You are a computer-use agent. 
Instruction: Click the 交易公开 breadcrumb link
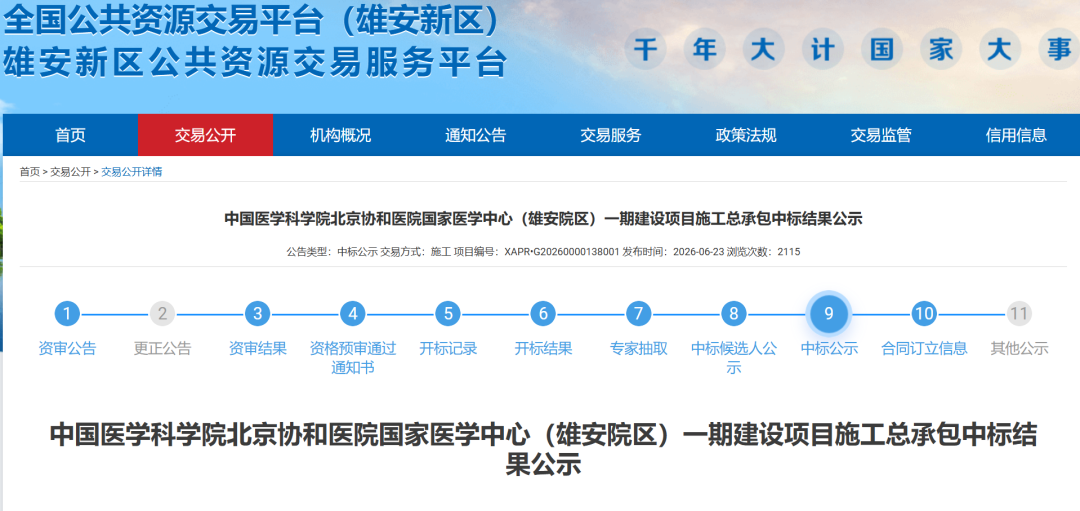point(70,172)
